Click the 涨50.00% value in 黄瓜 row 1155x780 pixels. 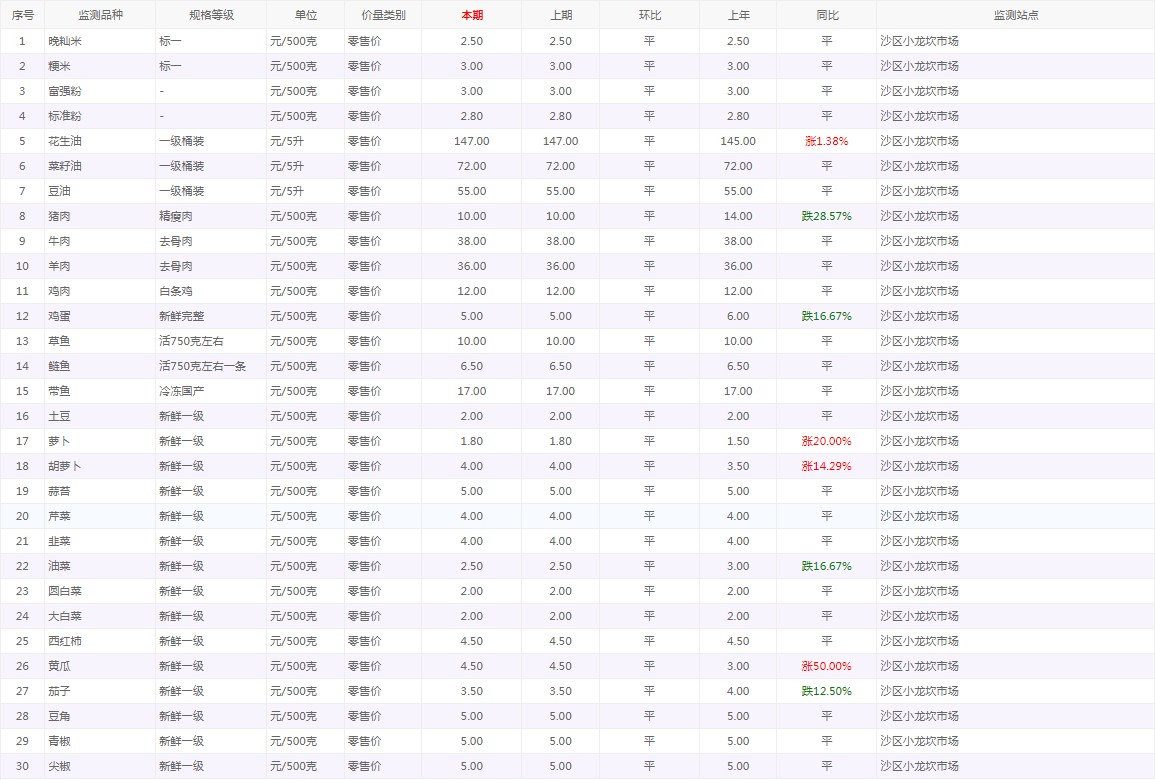pos(826,666)
